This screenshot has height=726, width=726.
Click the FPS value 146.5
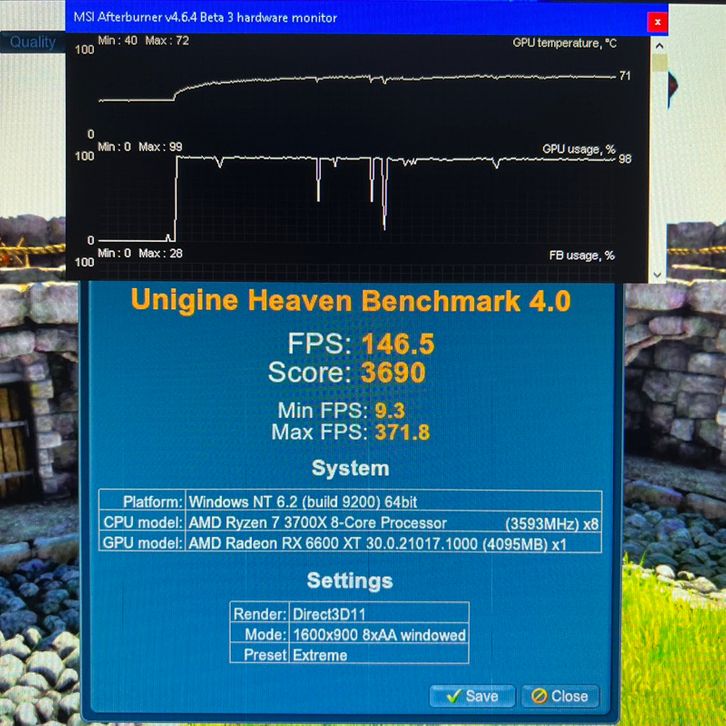point(397,344)
